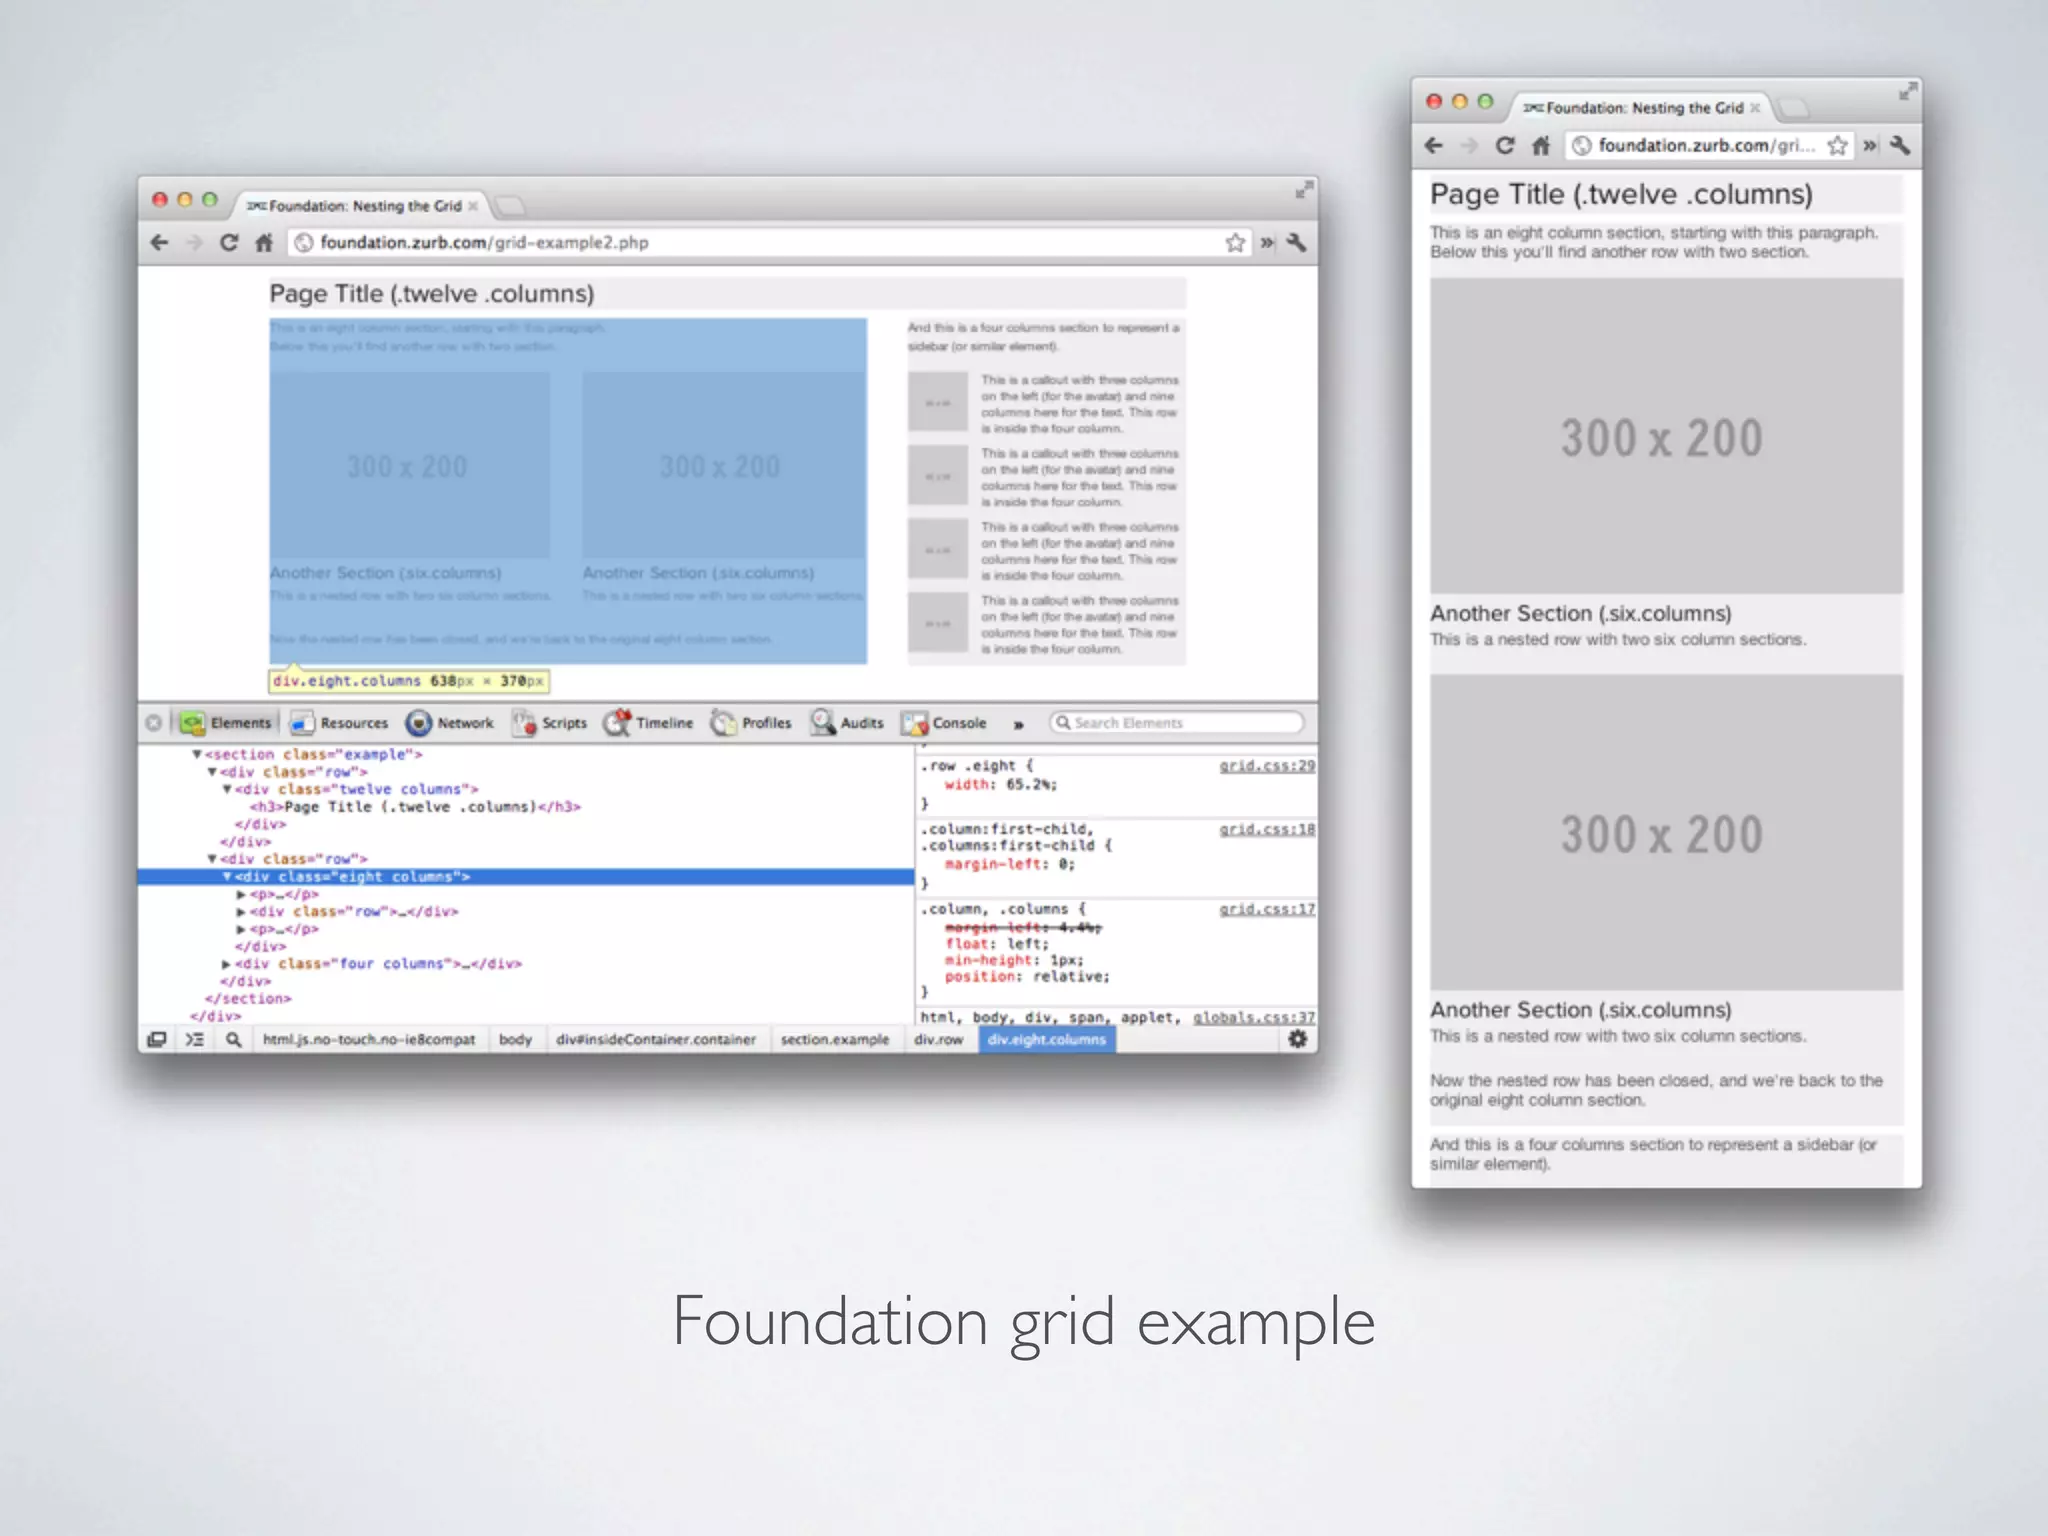Go back in right browser window
Image resolution: width=2048 pixels, height=1536 pixels.
pyautogui.click(x=1434, y=146)
